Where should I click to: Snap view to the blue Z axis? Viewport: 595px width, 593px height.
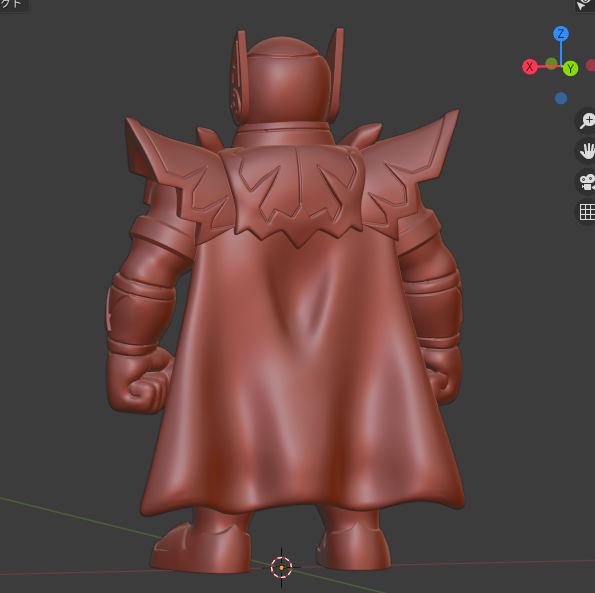pos(560,34)
